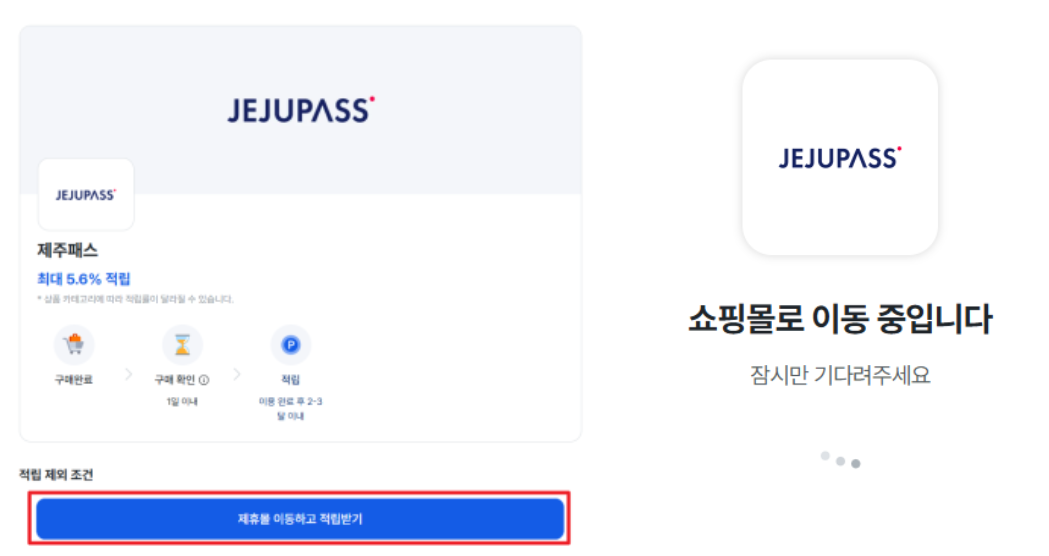Click the 제주패스 store name
This screenshot has width=1049, height=556.
(x=67, y=250)
